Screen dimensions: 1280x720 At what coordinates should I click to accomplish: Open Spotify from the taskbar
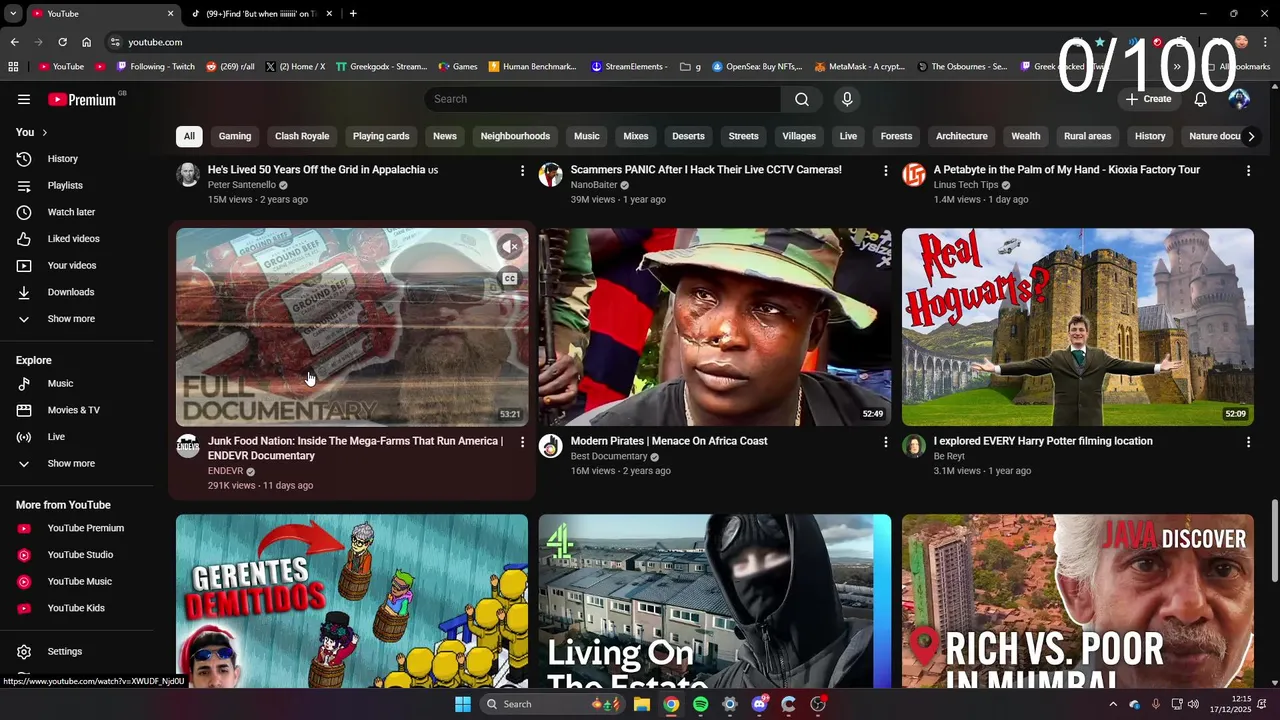(700, 704)
